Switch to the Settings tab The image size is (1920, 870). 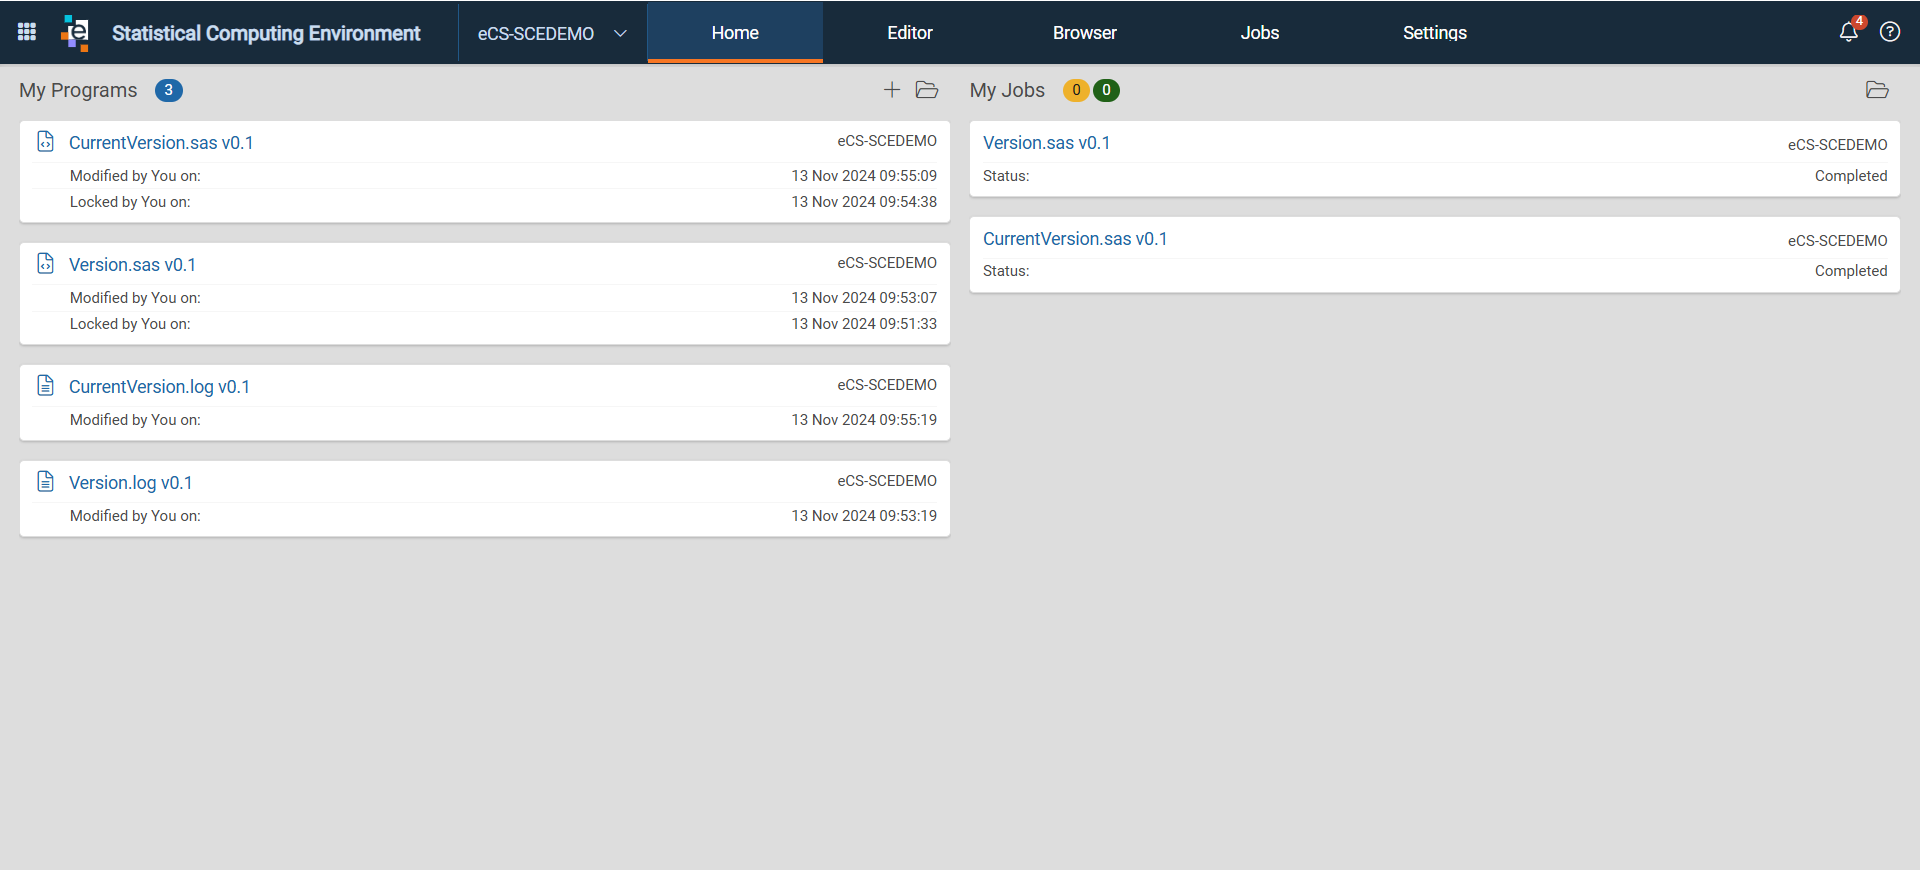[1435, 33]
